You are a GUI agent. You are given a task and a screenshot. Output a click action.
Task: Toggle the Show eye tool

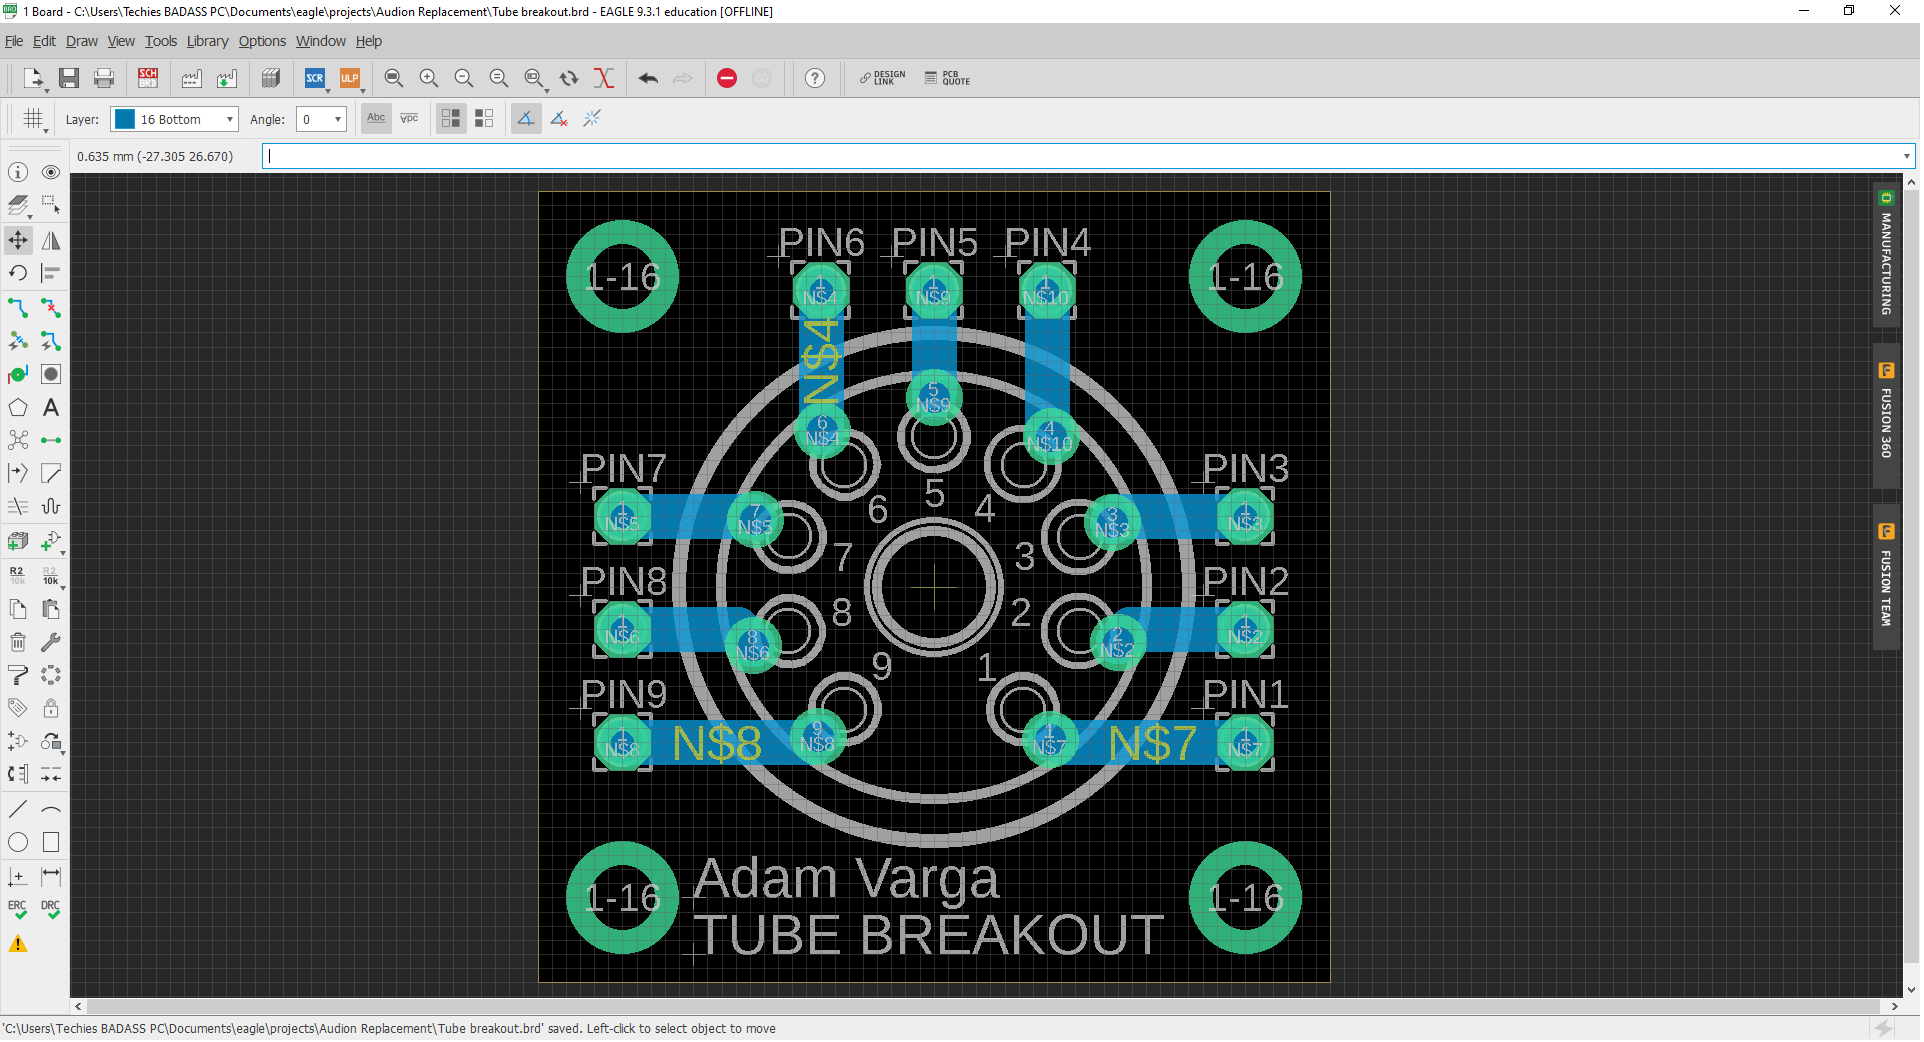pos(51,172)
